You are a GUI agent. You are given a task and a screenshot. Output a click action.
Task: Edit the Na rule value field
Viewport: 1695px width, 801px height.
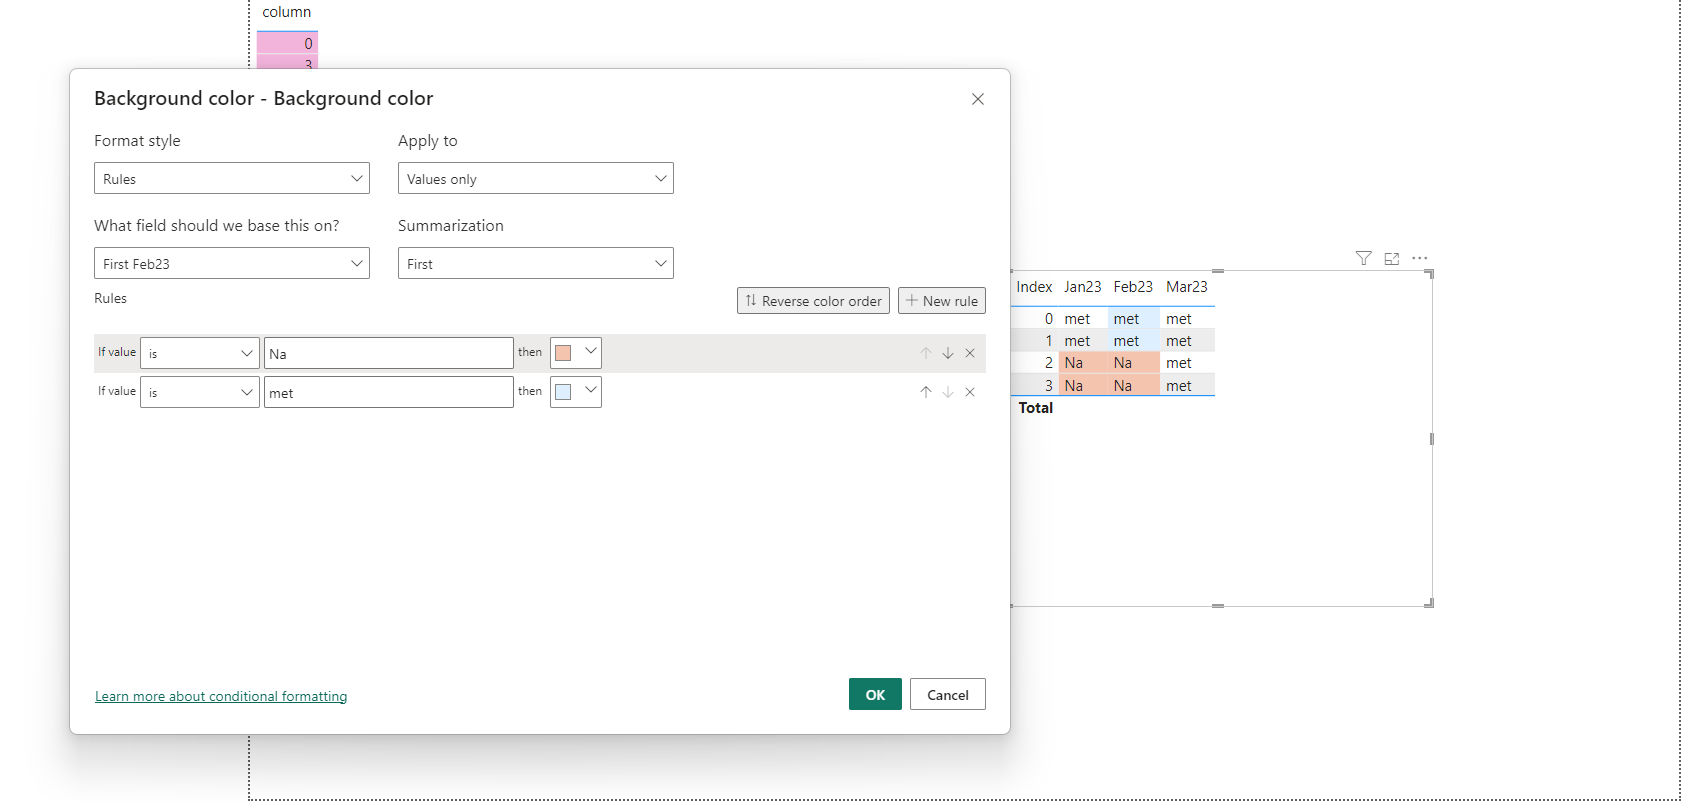pos(389,353)
